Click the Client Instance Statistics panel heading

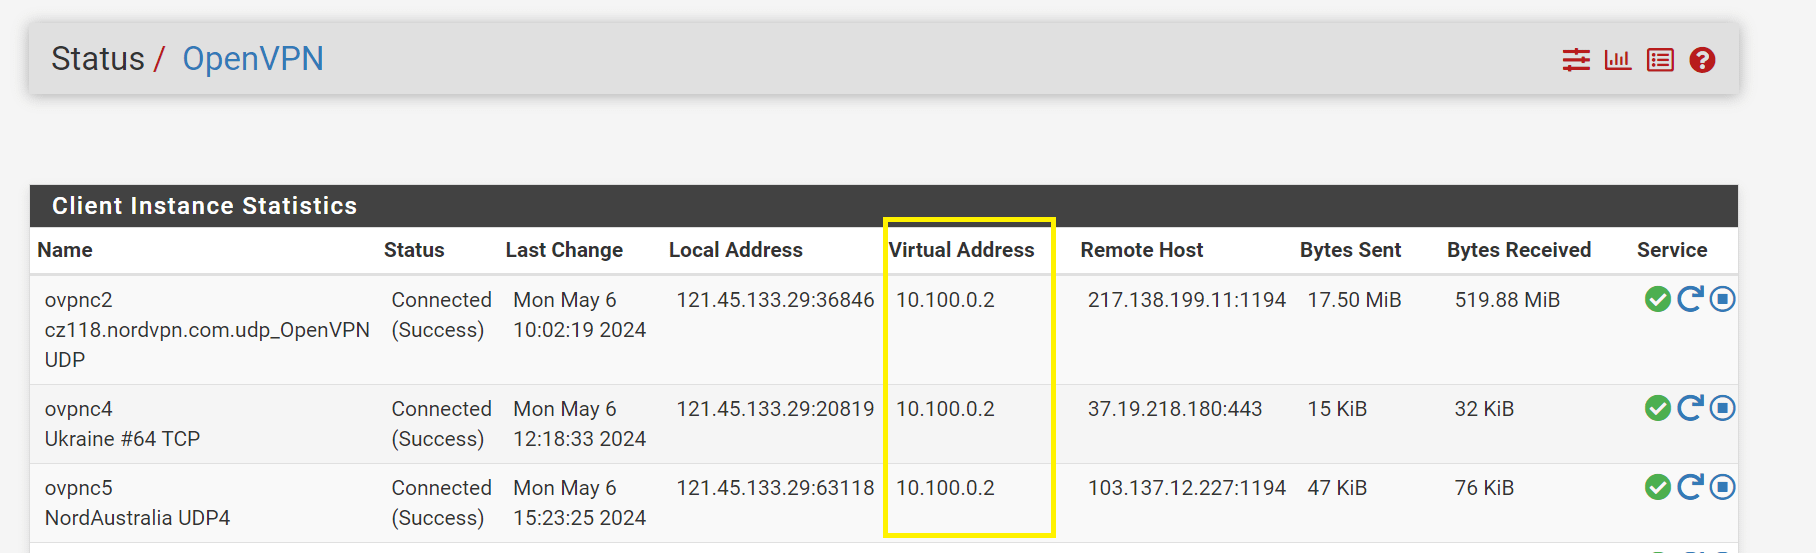point(204,206)
